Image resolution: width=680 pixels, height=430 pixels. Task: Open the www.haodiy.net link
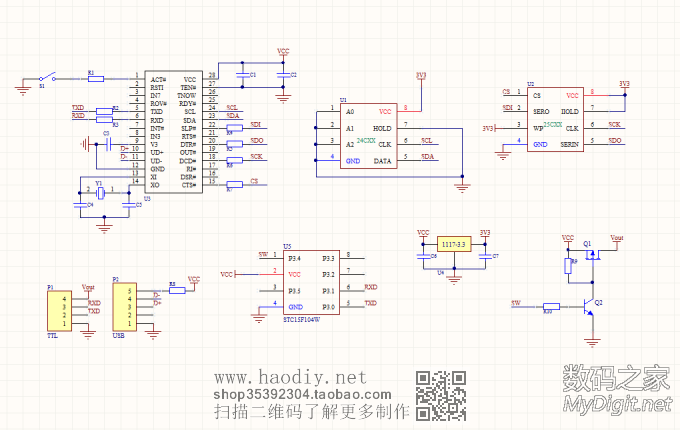click(292, 377)
